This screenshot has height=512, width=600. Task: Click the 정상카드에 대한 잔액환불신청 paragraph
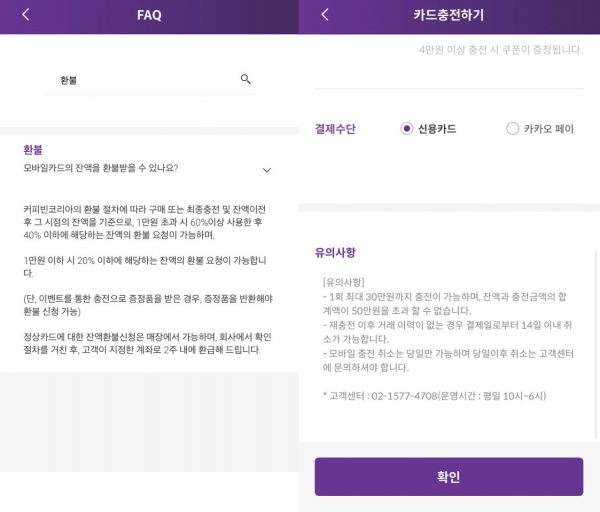[147, 343]
